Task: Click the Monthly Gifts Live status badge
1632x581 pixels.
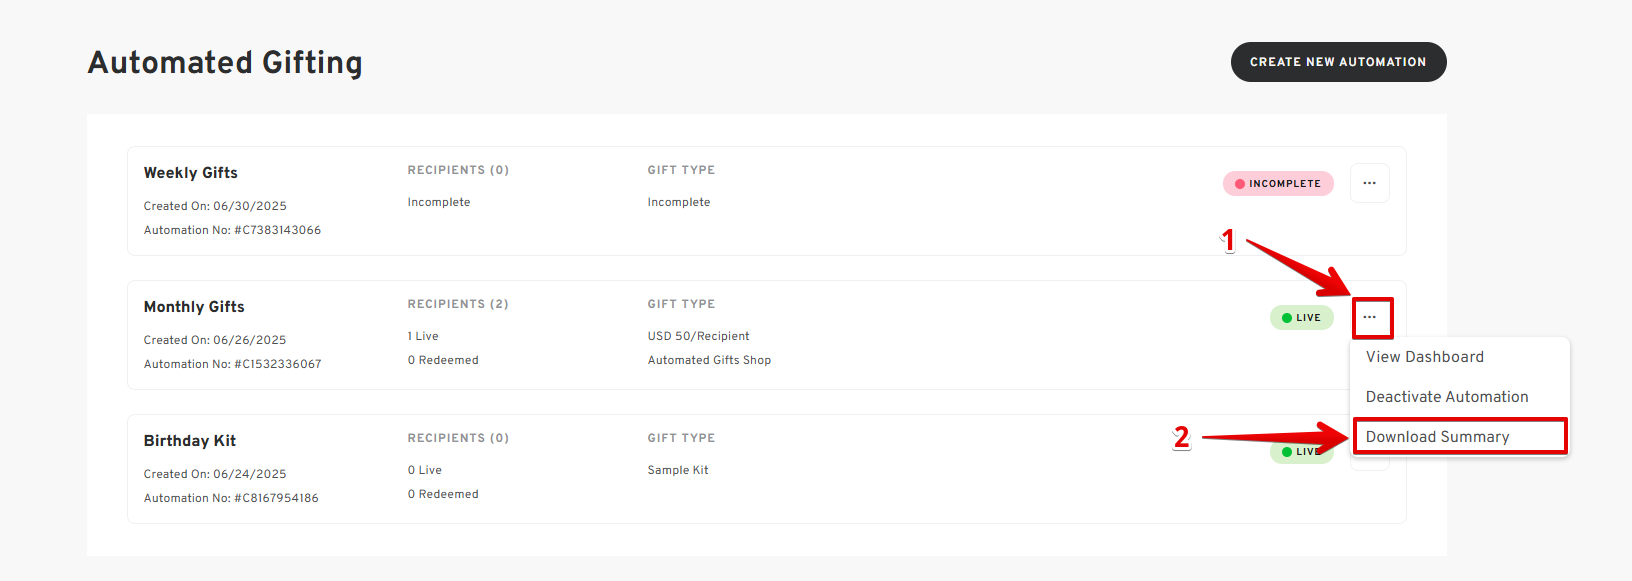Action: (1301, 318)
